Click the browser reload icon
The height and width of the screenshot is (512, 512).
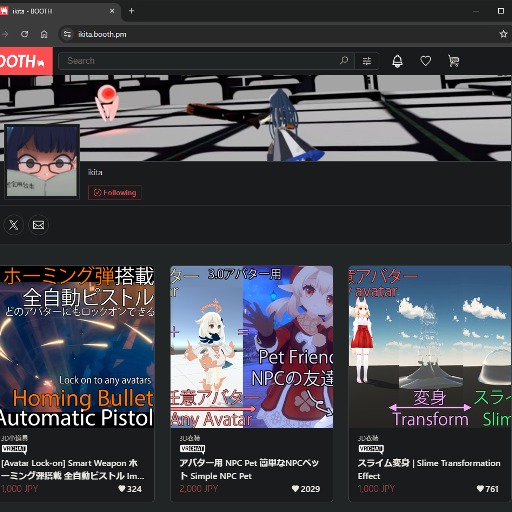(24, 34)
